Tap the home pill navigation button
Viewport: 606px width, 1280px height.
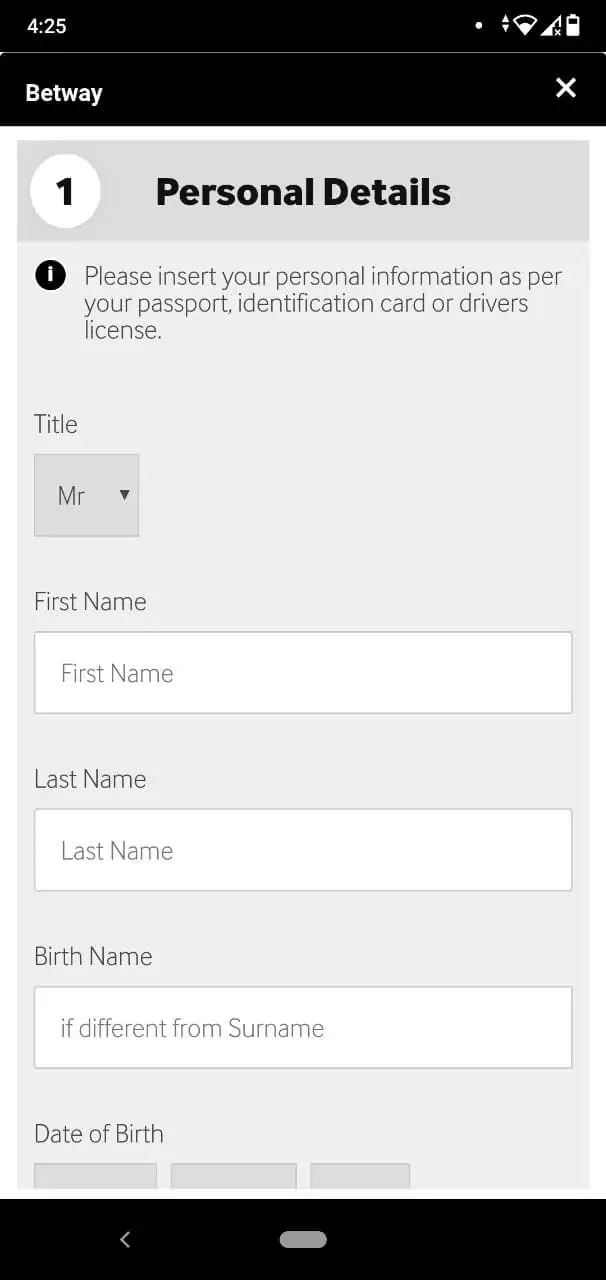point(303,1239)
